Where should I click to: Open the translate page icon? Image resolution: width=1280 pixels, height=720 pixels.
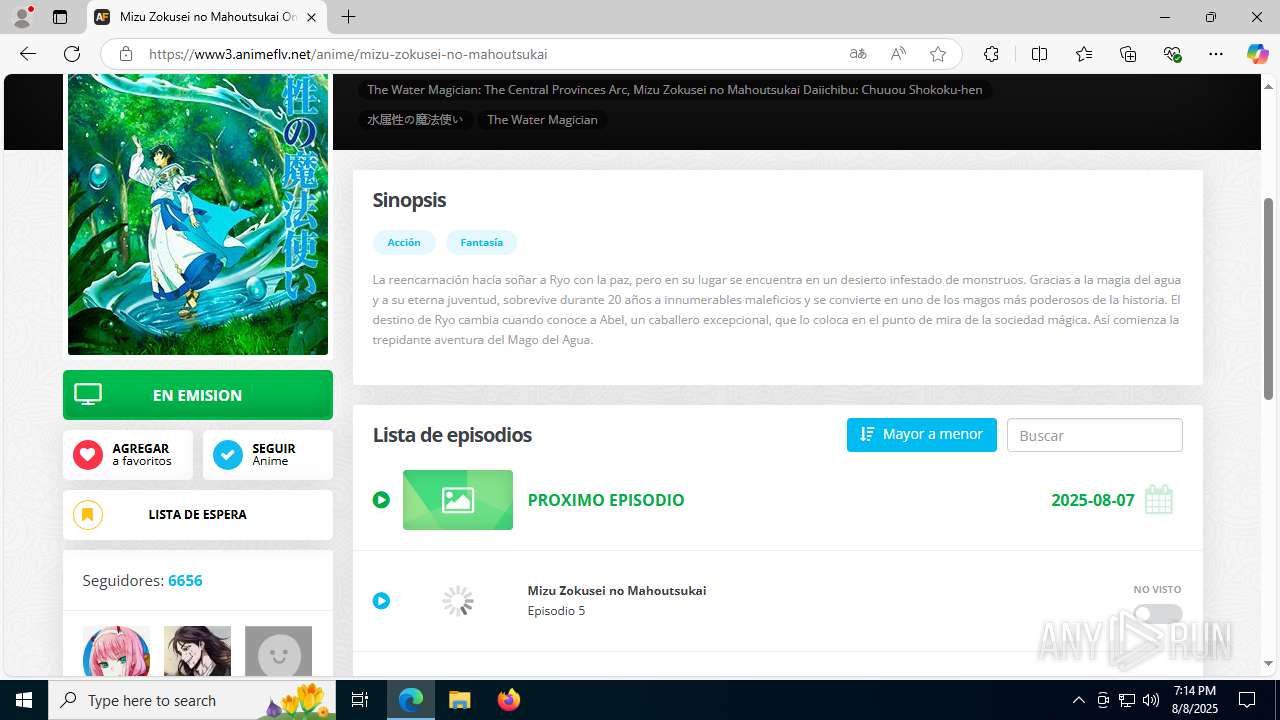pyautogui.click(x=858, y=54)
